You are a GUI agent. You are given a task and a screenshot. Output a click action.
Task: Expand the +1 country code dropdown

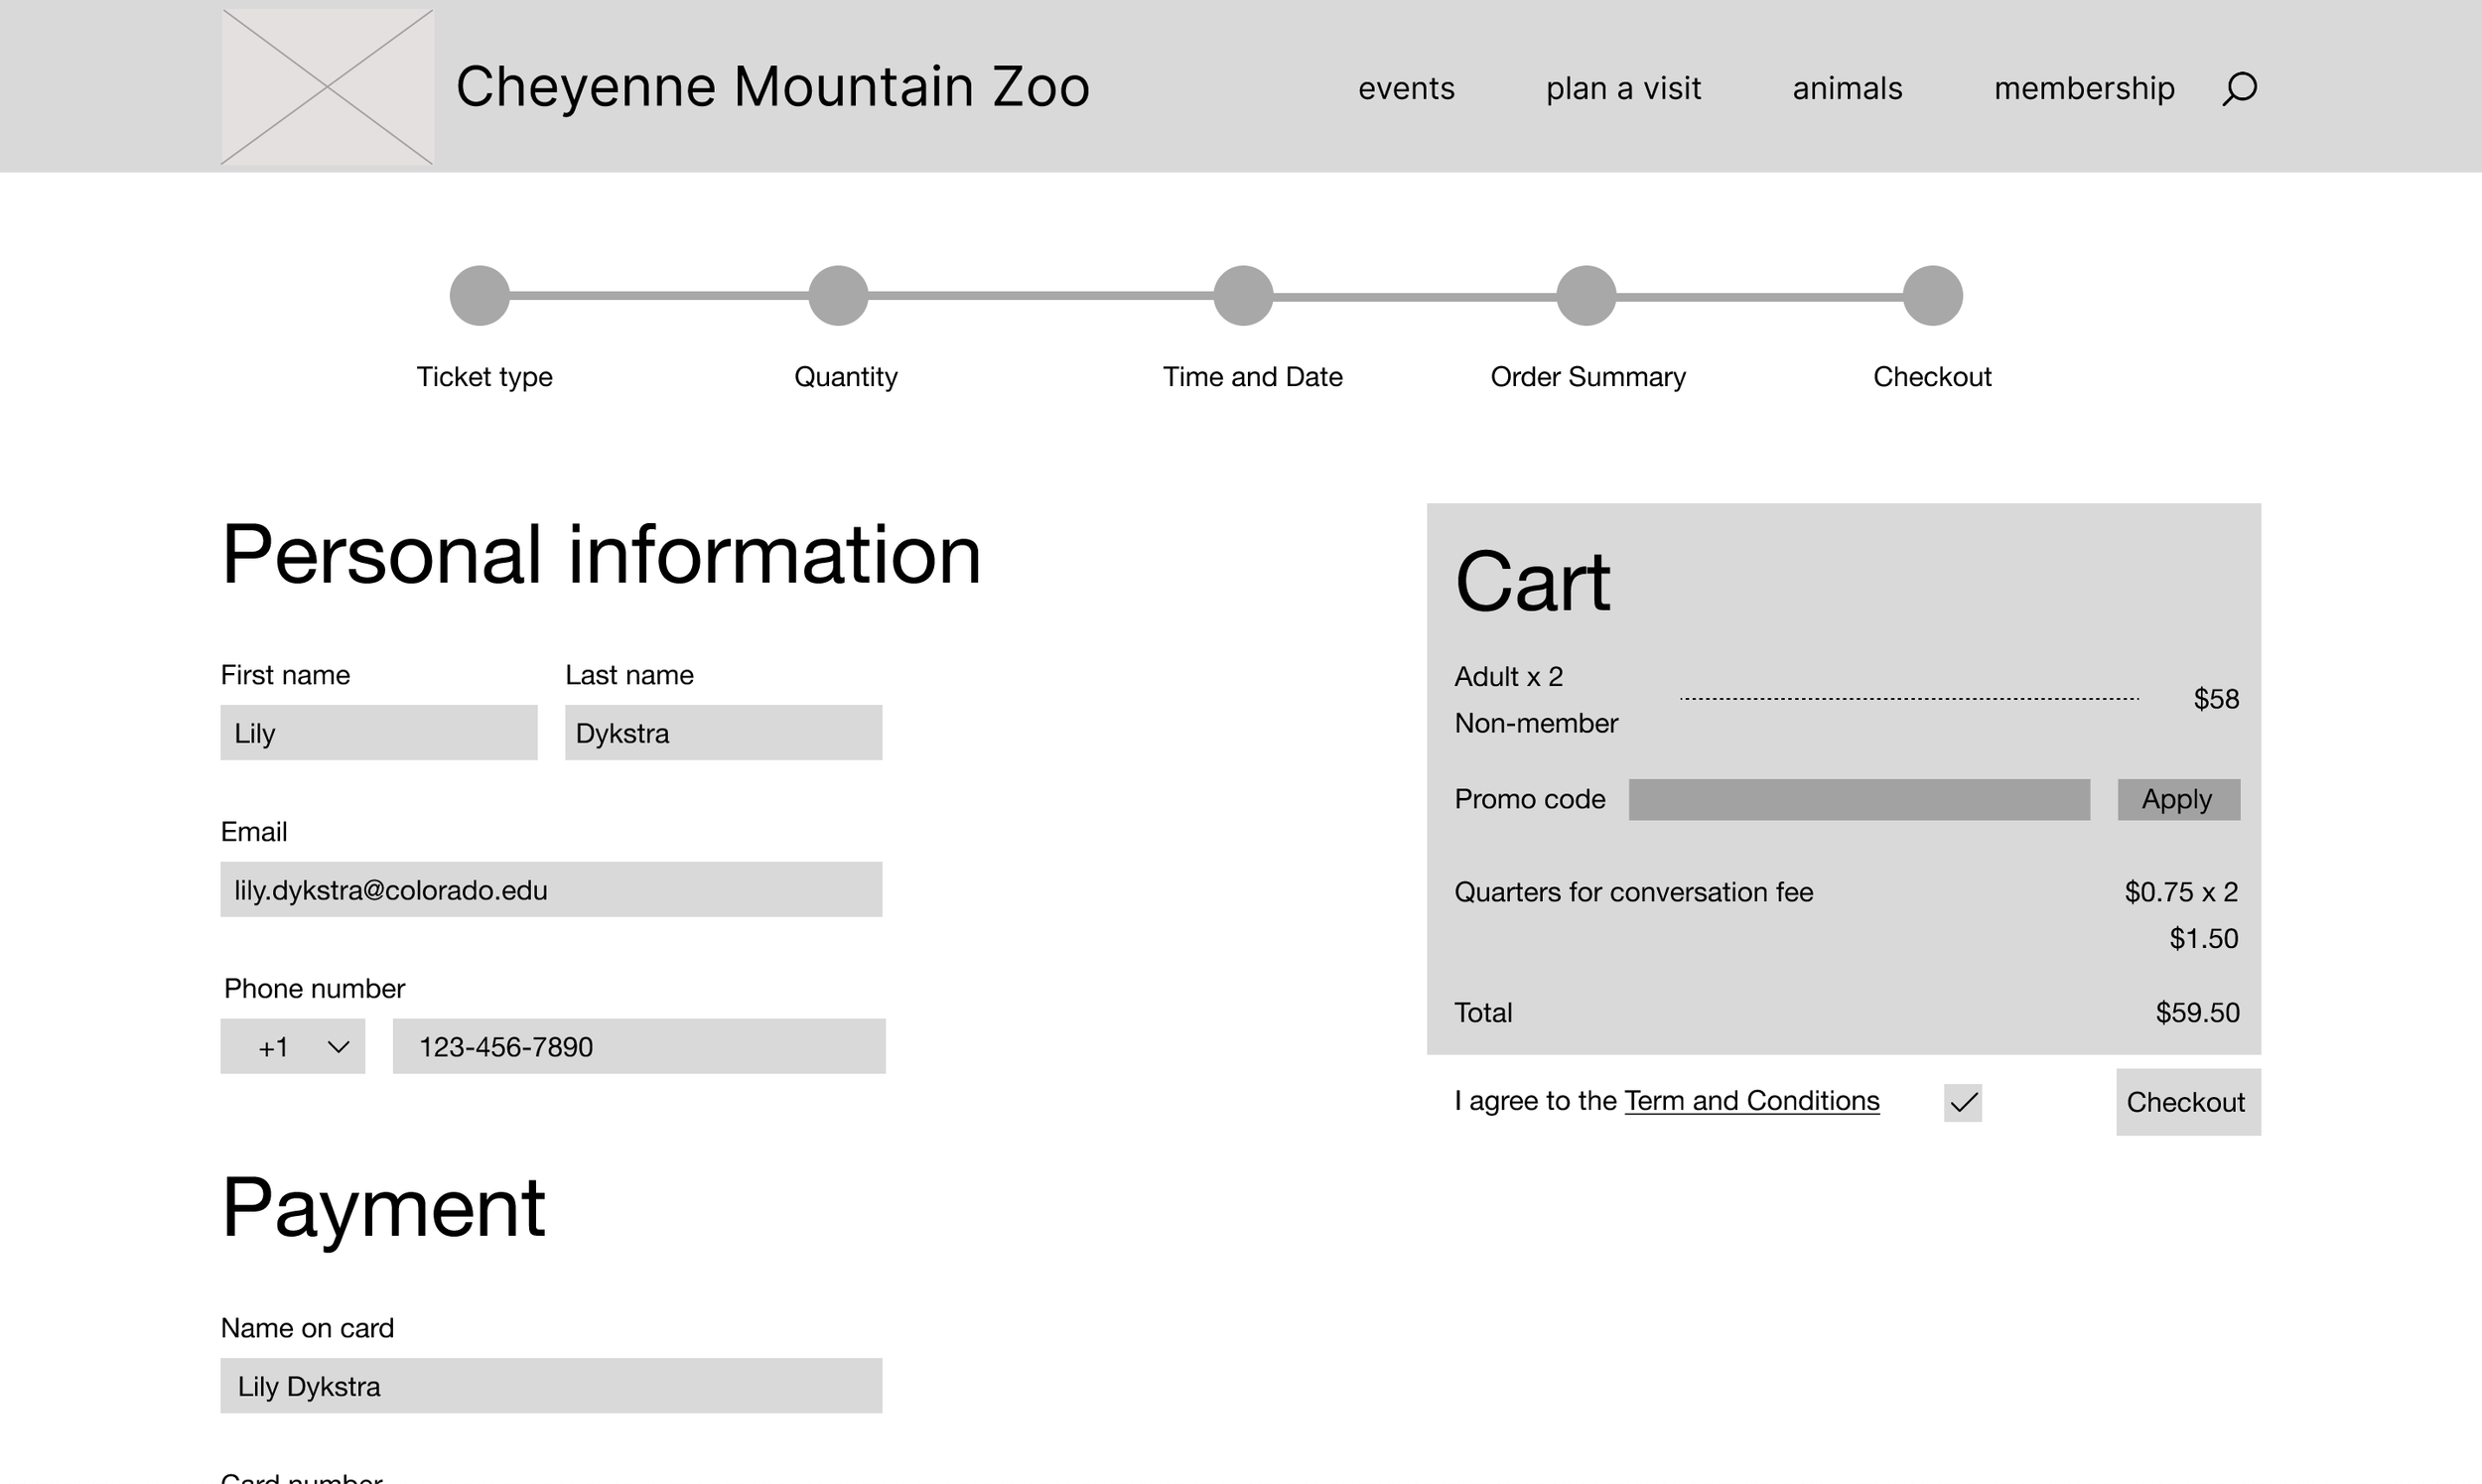[x=293, y=1046]
